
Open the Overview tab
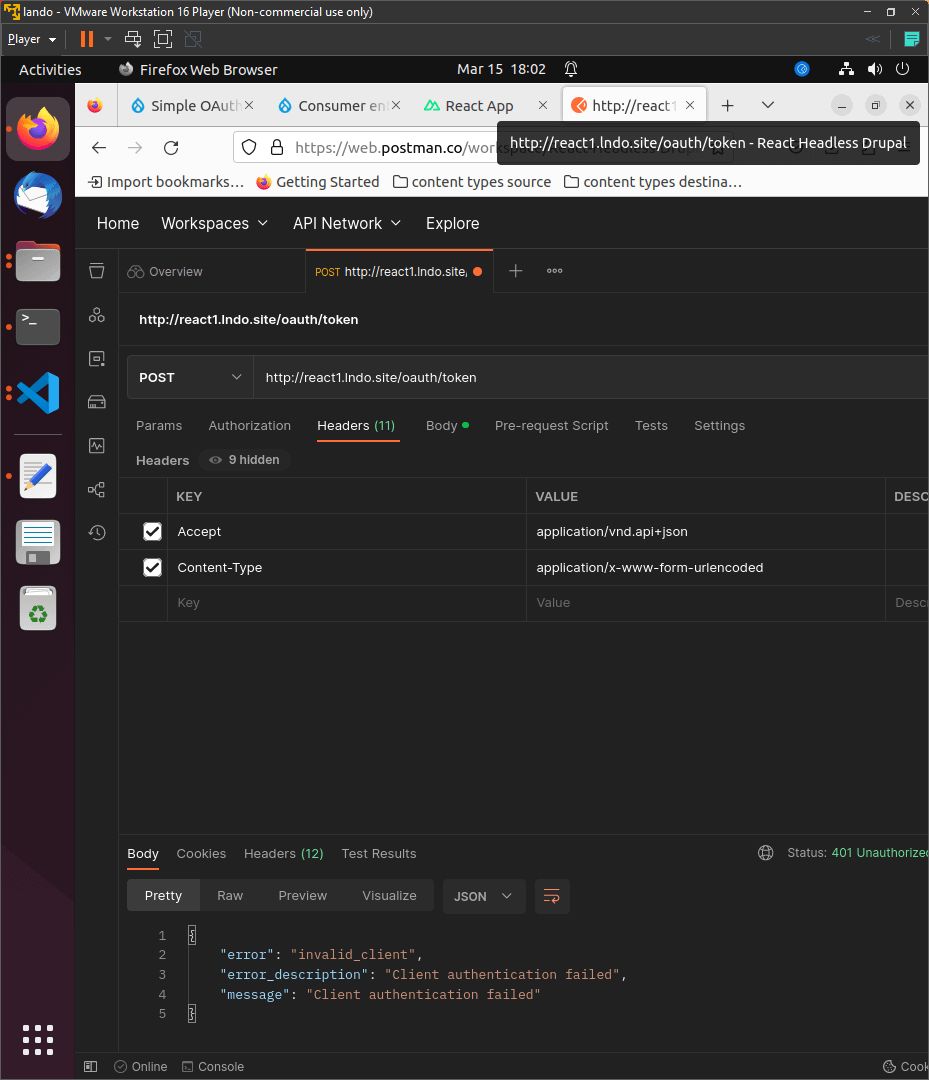[x=165, y=271]
